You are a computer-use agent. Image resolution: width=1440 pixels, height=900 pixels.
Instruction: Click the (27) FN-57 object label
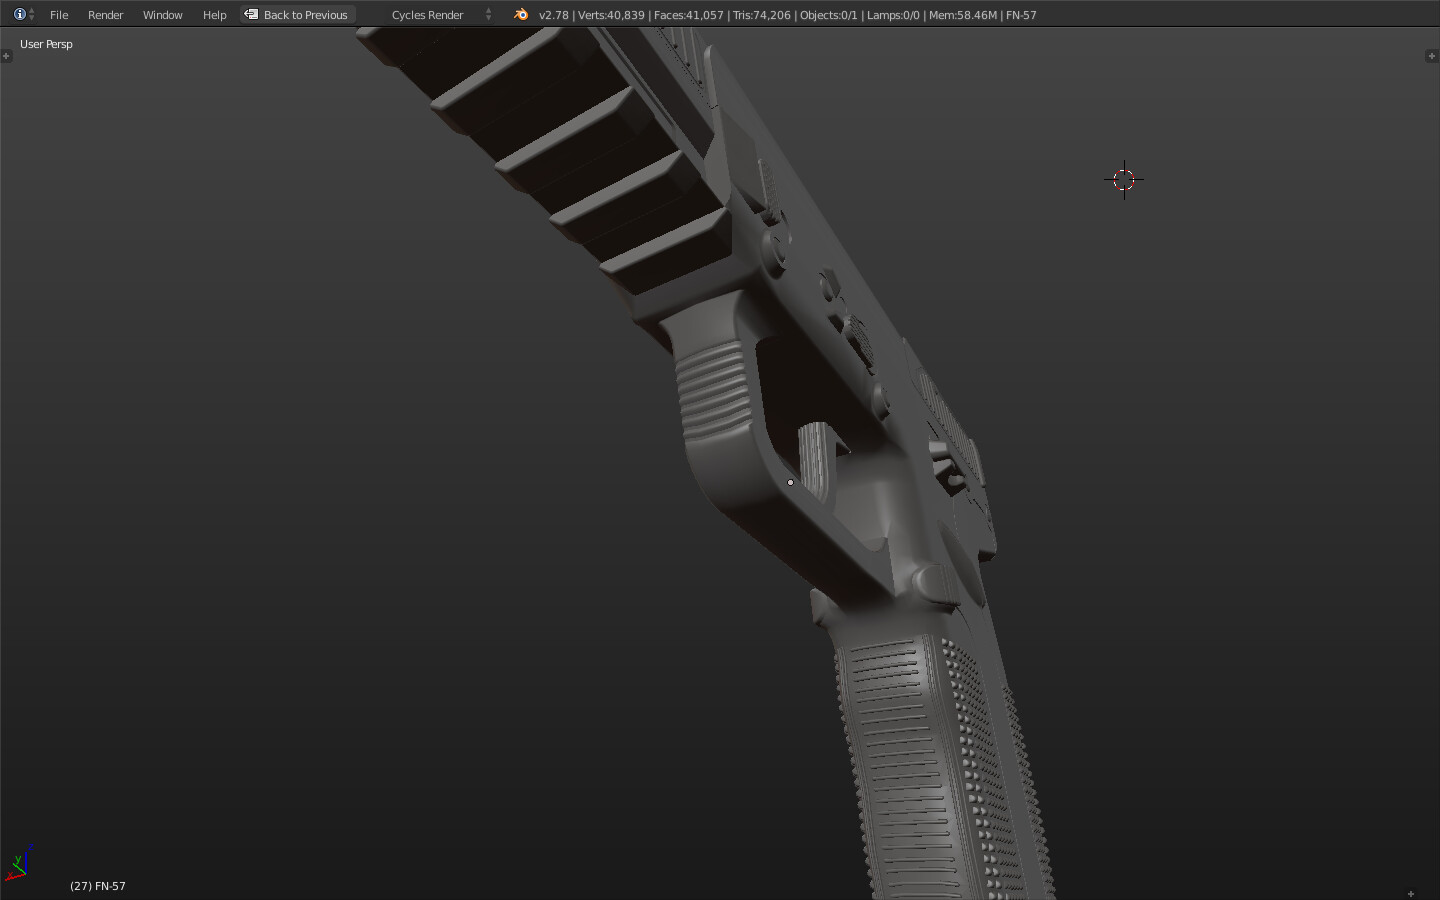98,886
